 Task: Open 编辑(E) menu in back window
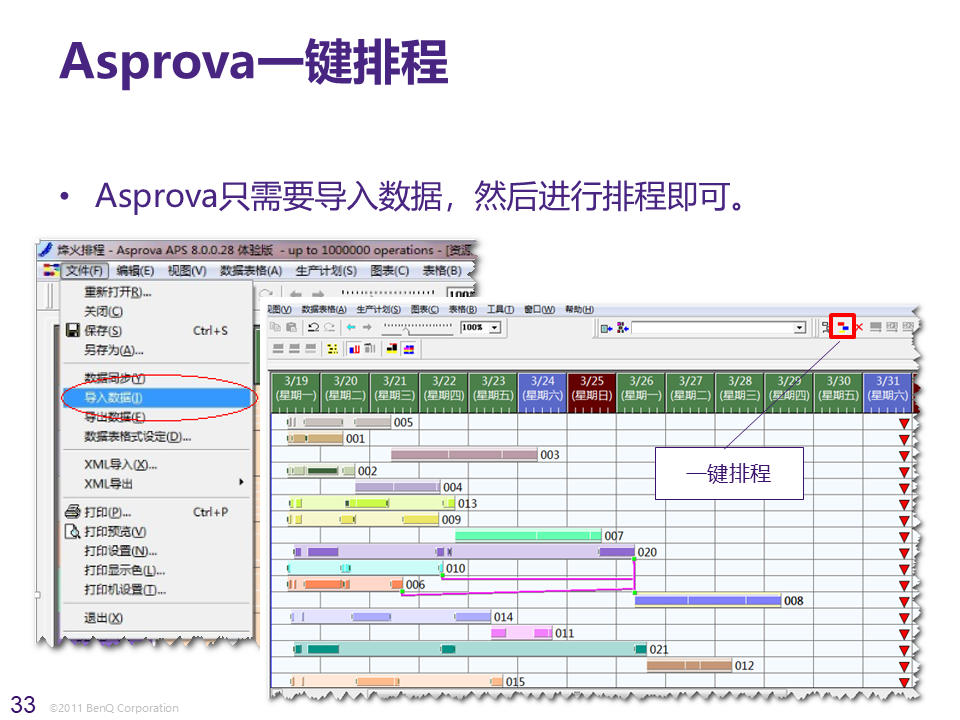135,271
